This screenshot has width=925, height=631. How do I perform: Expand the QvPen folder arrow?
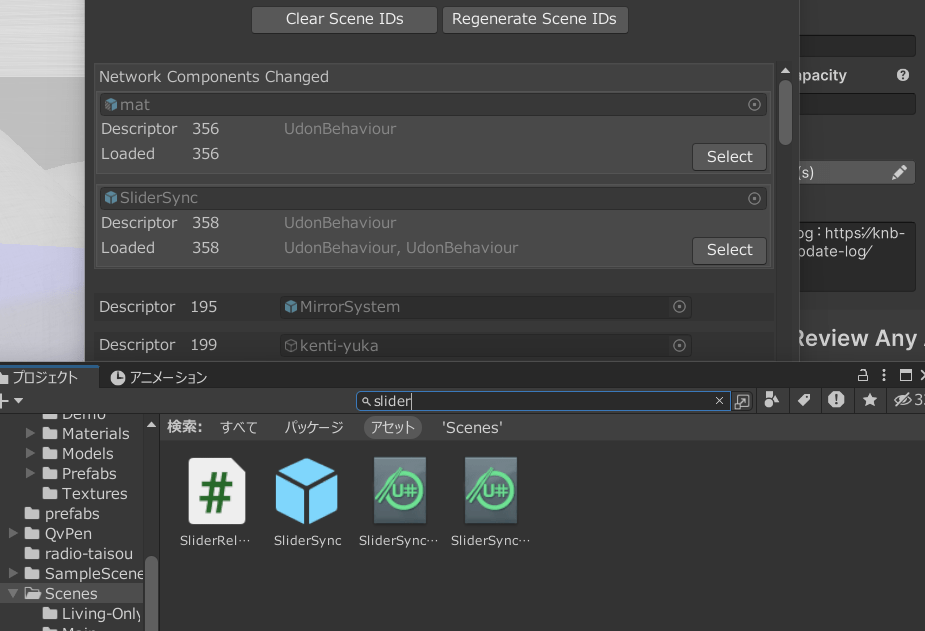pyautogui.click(x=14, y=534)
